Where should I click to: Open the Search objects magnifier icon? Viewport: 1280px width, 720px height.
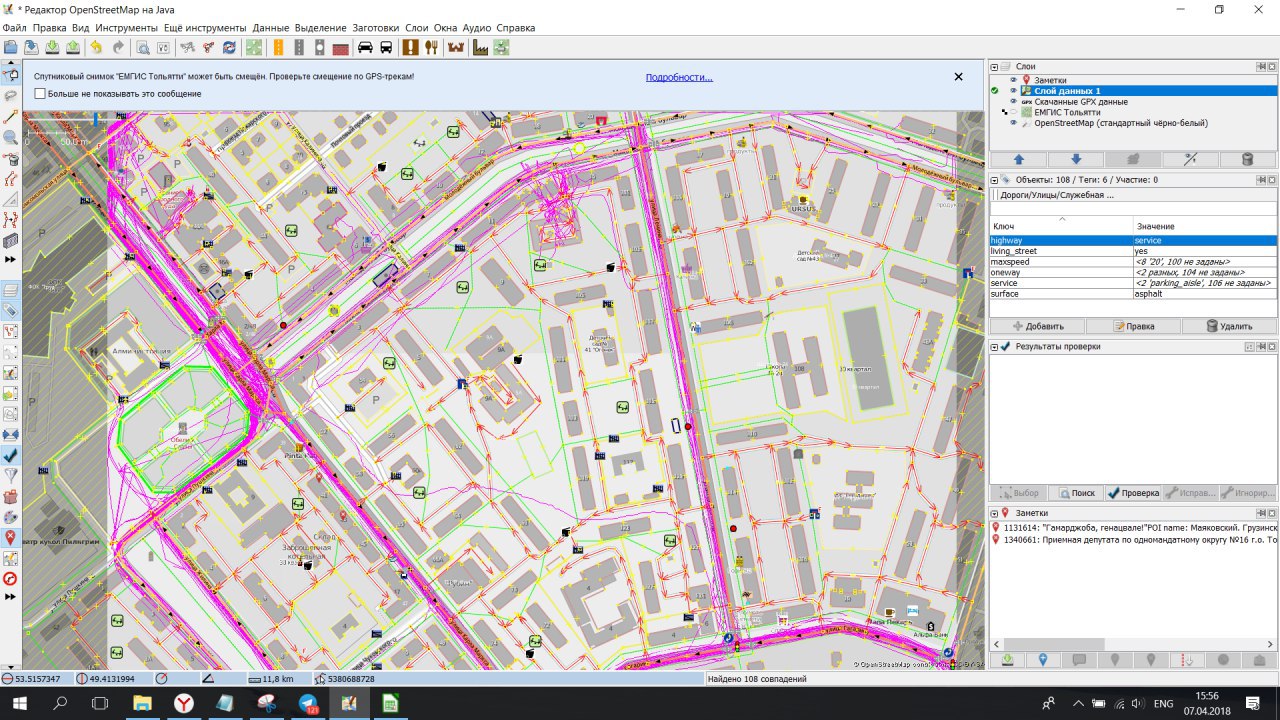143,47
